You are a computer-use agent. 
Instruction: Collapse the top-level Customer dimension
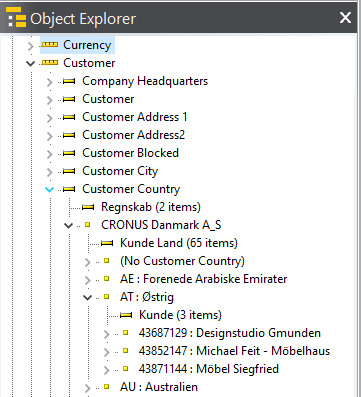(x=31, y=63)
